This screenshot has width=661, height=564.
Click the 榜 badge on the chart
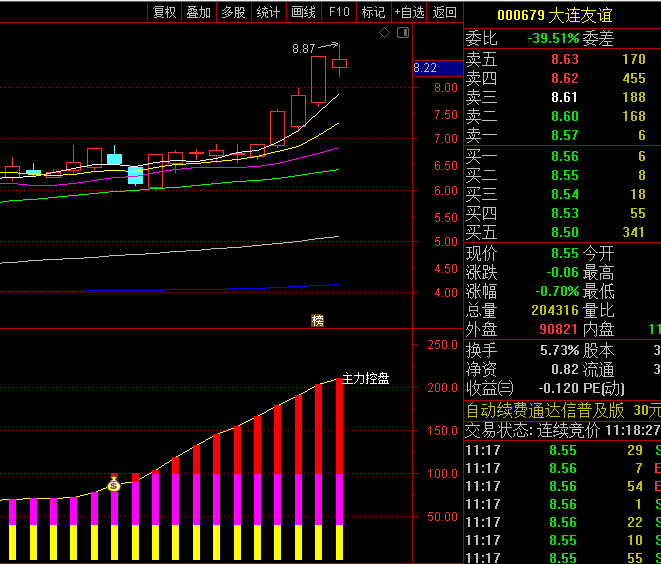tap(317, 320)
